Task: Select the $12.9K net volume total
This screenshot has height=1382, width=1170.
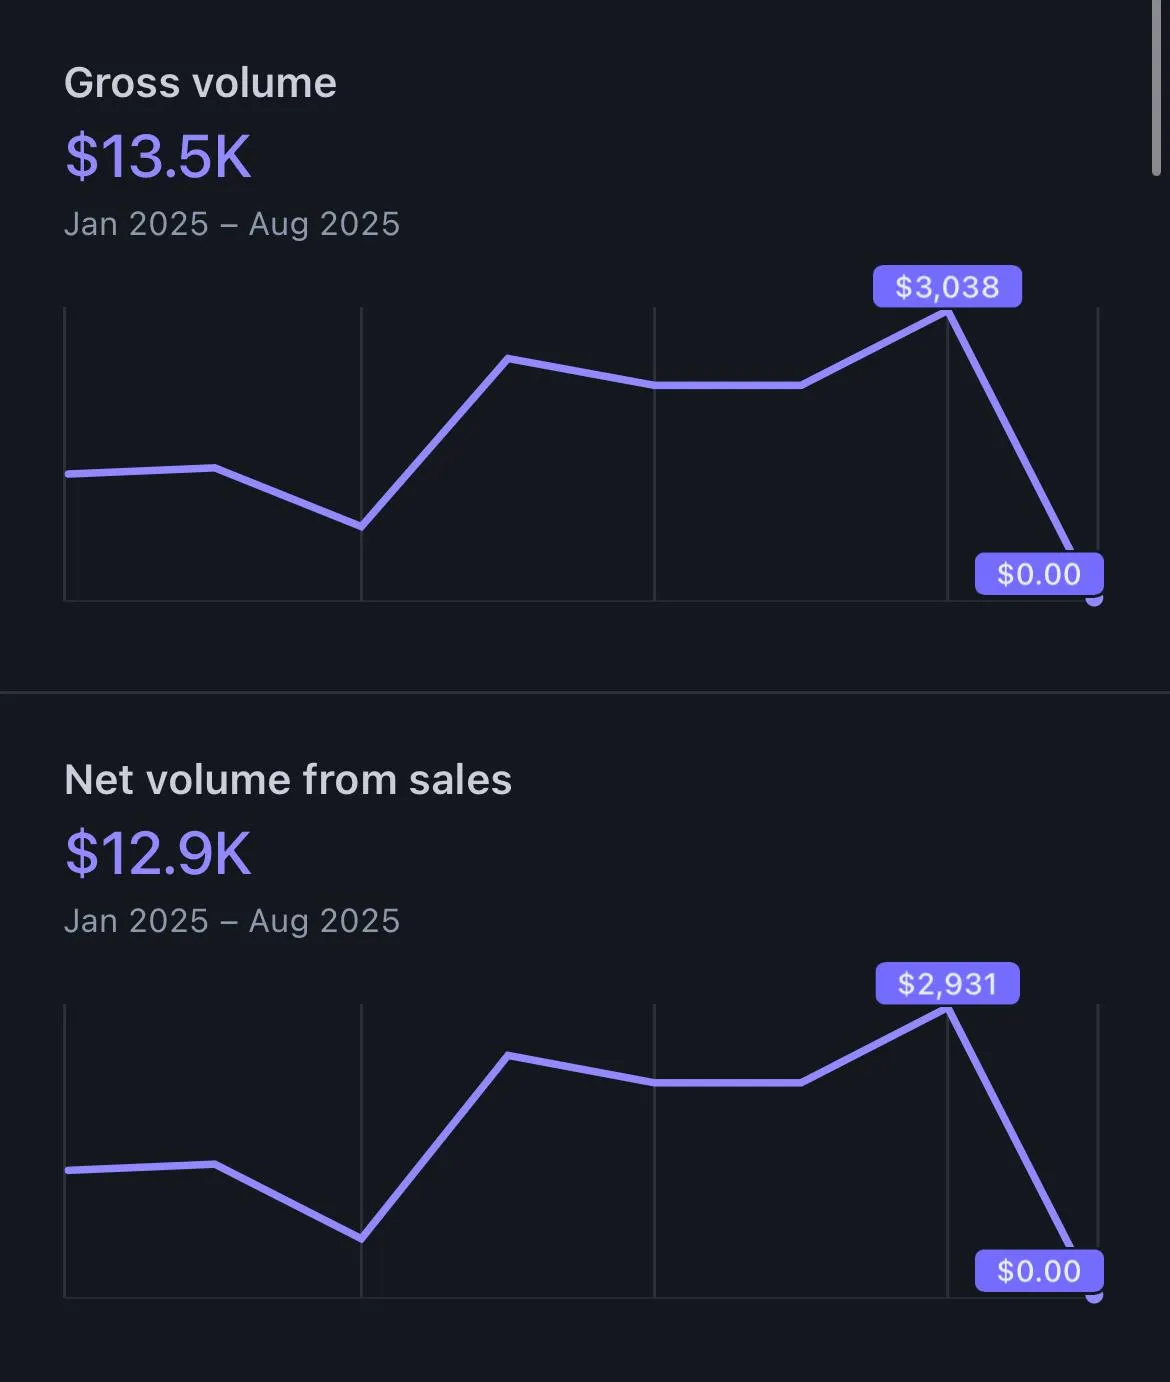Action: tap(158, 853)
